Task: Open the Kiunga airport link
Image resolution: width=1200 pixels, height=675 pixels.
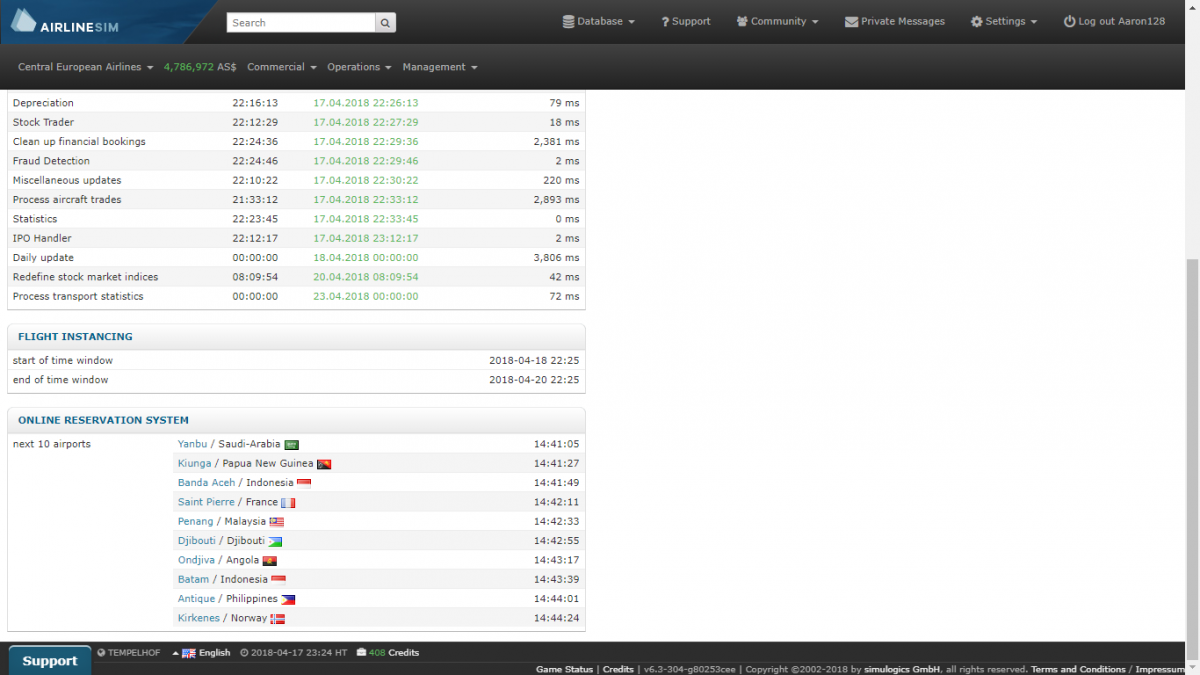Action: point(195,464)
